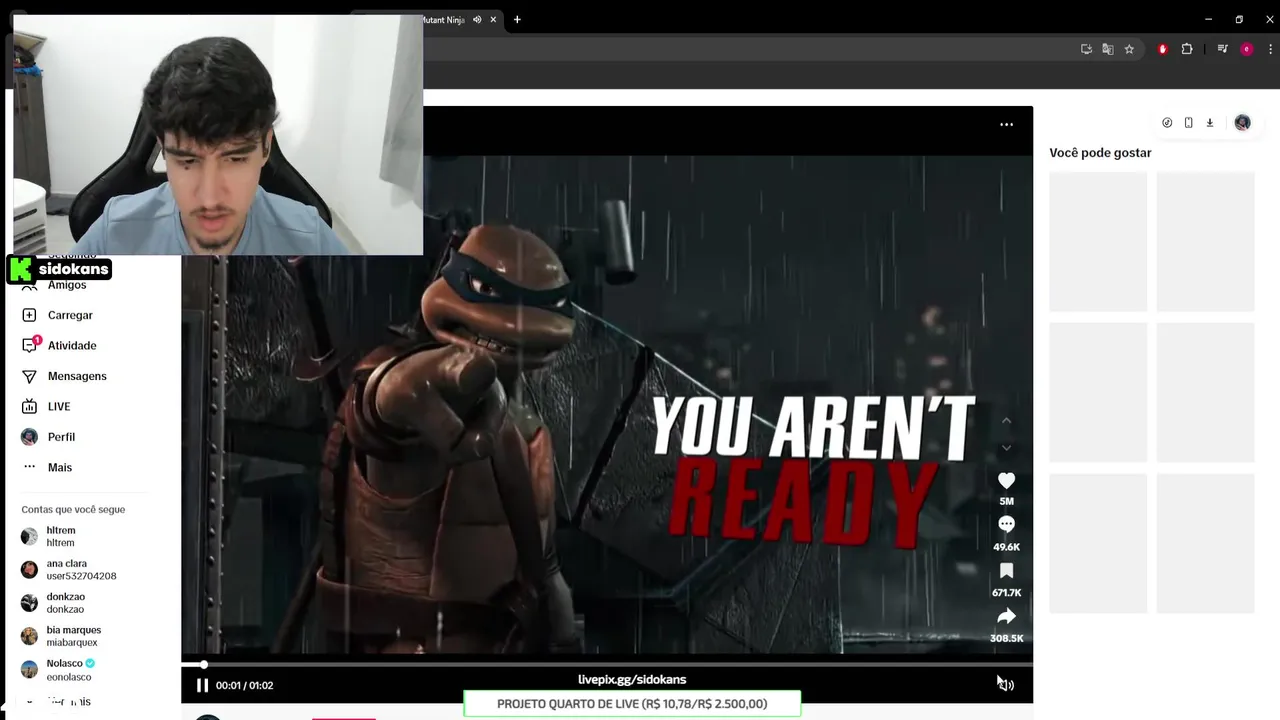Viewport: 1280px width, 720px height.
Task: Click the PROJETO QUARTO DE LIVE donation bar
Action: (x=632, y=704)
